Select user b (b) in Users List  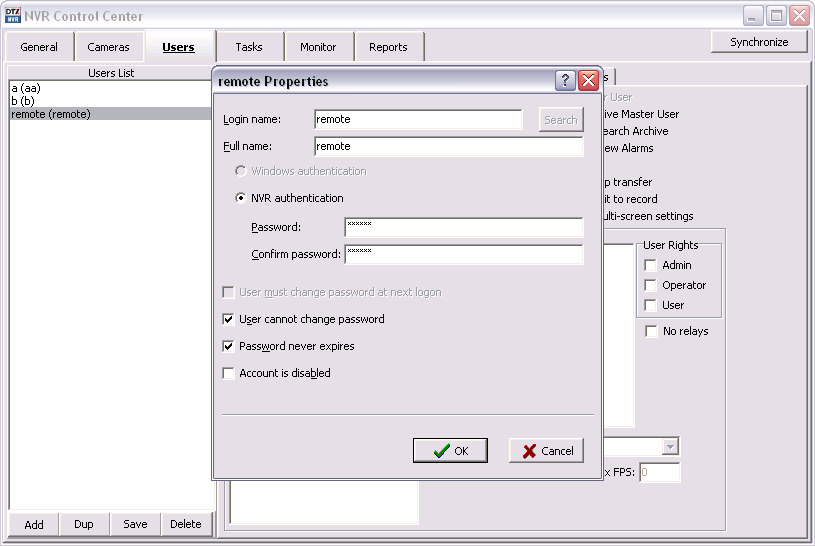(110, 101)
